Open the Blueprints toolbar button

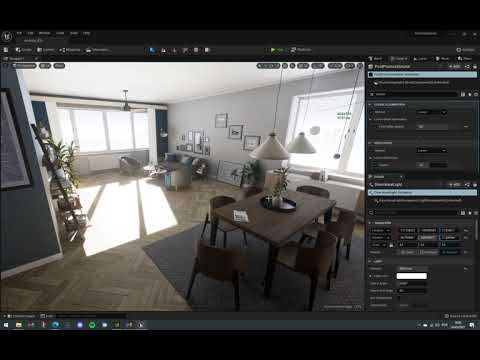coord(69,50)
